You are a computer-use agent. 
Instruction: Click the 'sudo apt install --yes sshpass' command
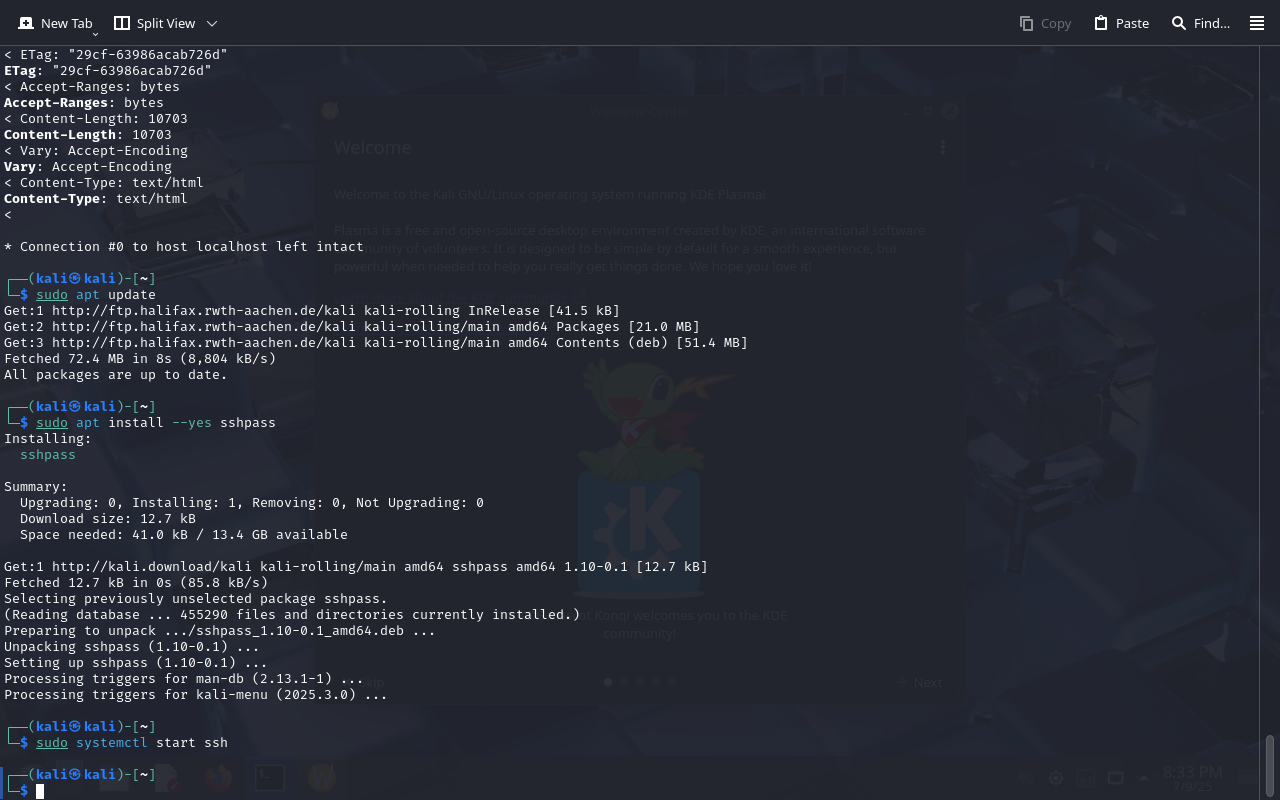coord(156,423)
